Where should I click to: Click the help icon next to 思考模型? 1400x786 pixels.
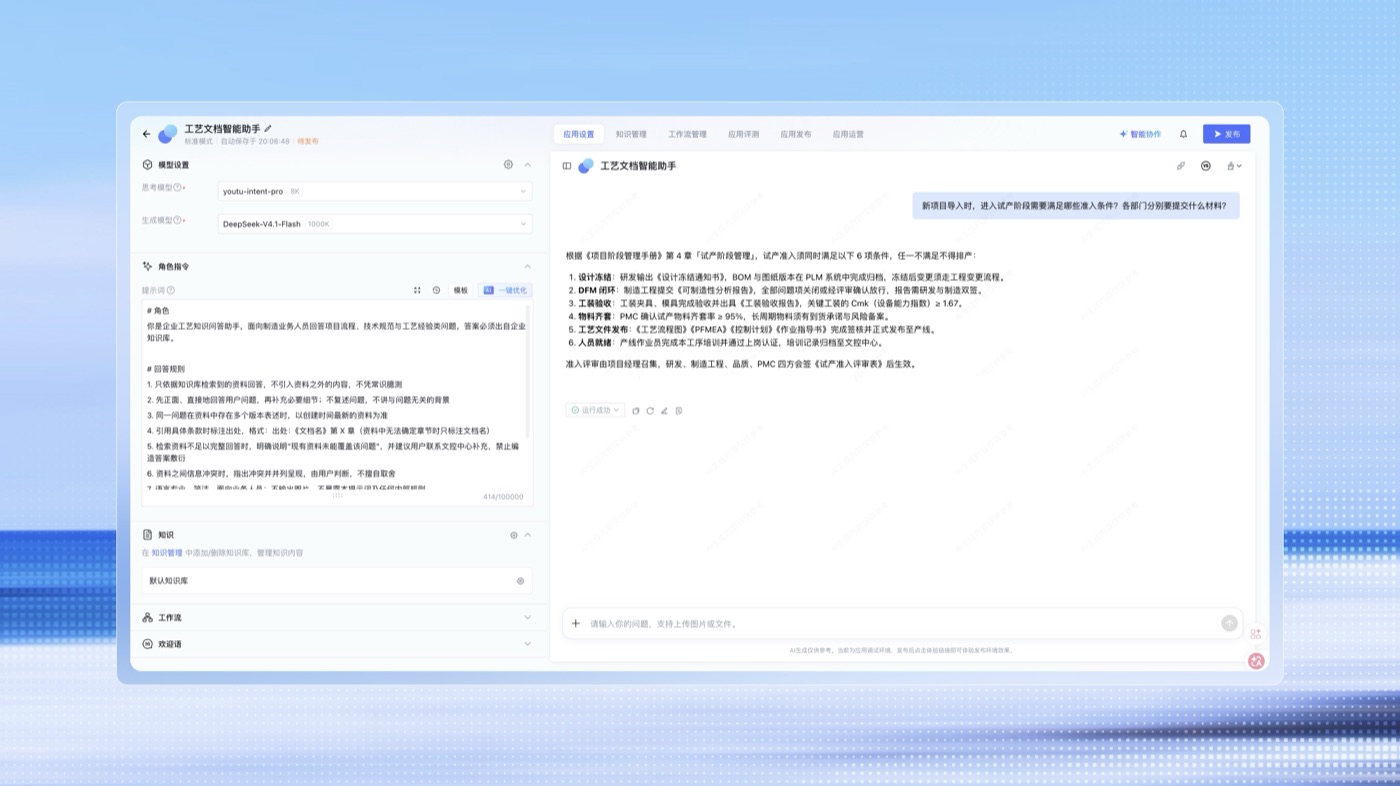coord(178,188)
